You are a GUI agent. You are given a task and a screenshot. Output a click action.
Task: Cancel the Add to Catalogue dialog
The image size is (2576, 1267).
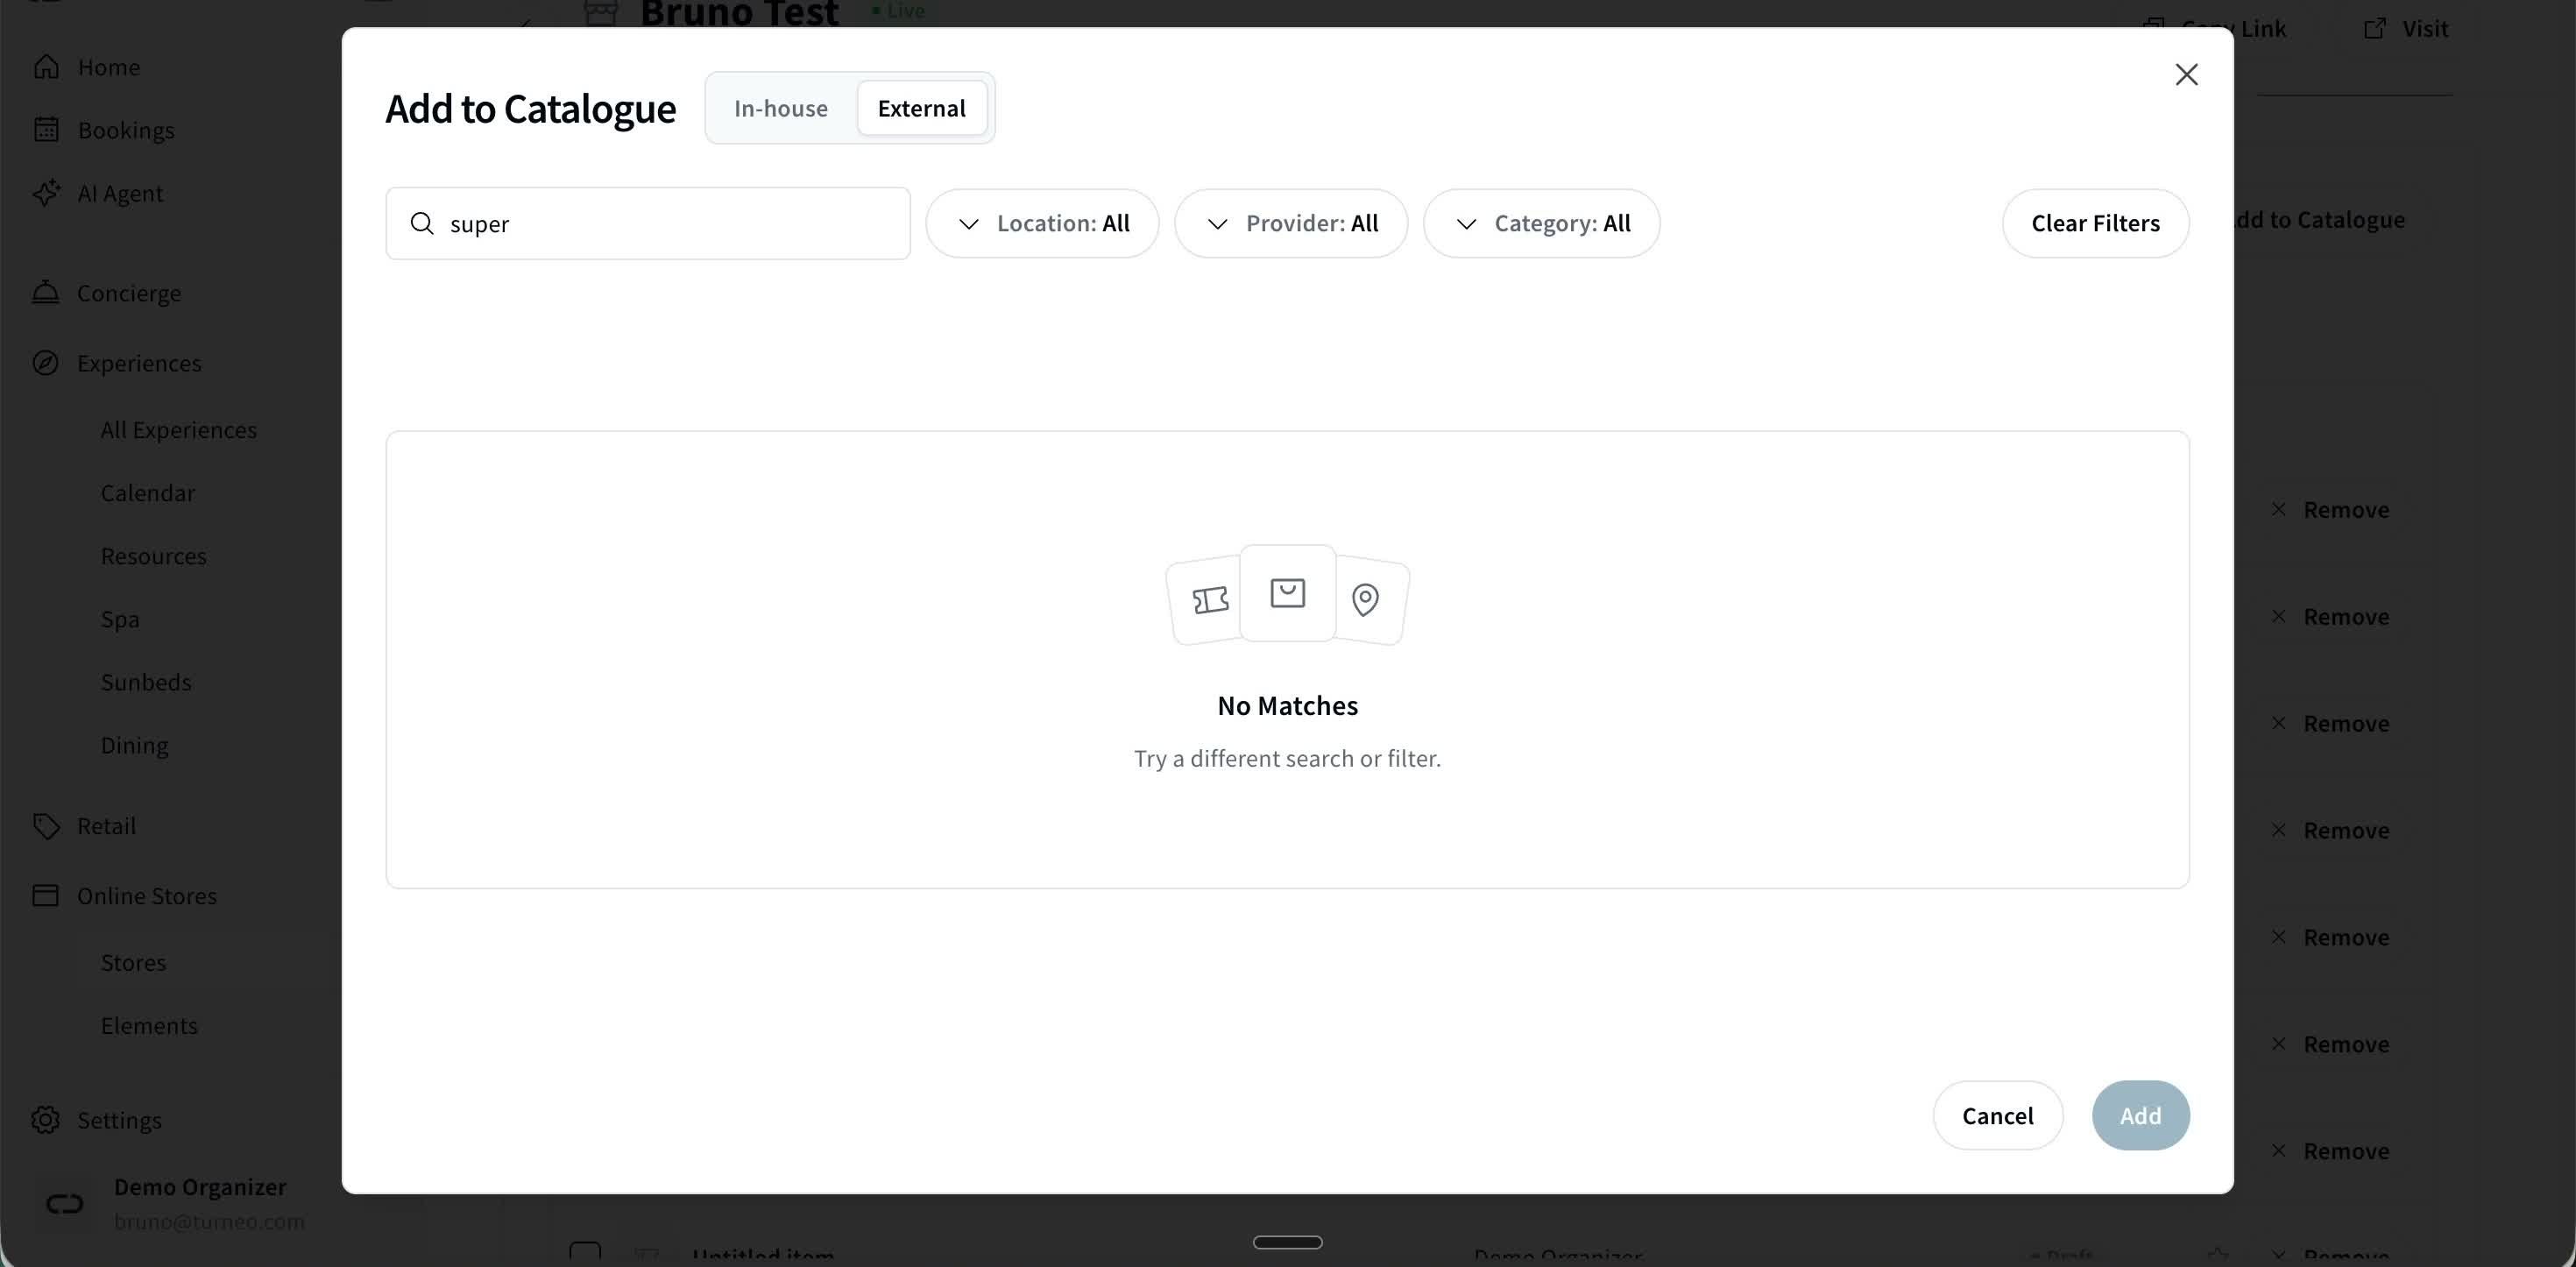coord(1997,1115)
